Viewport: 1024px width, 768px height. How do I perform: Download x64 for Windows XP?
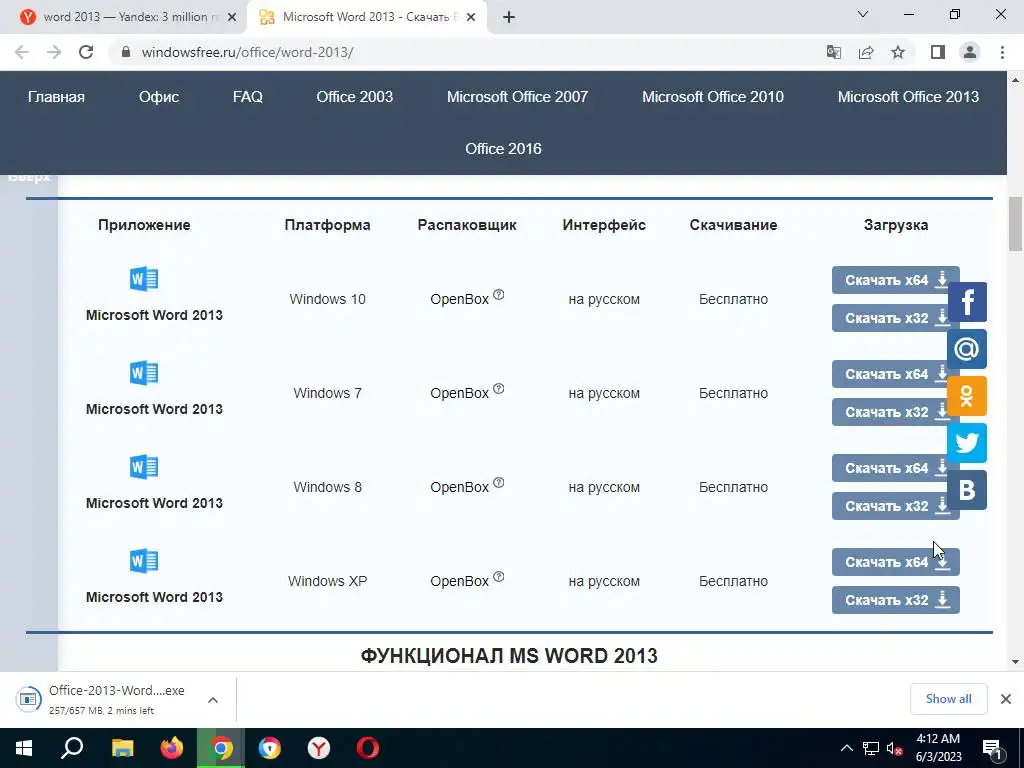(895, 562)
